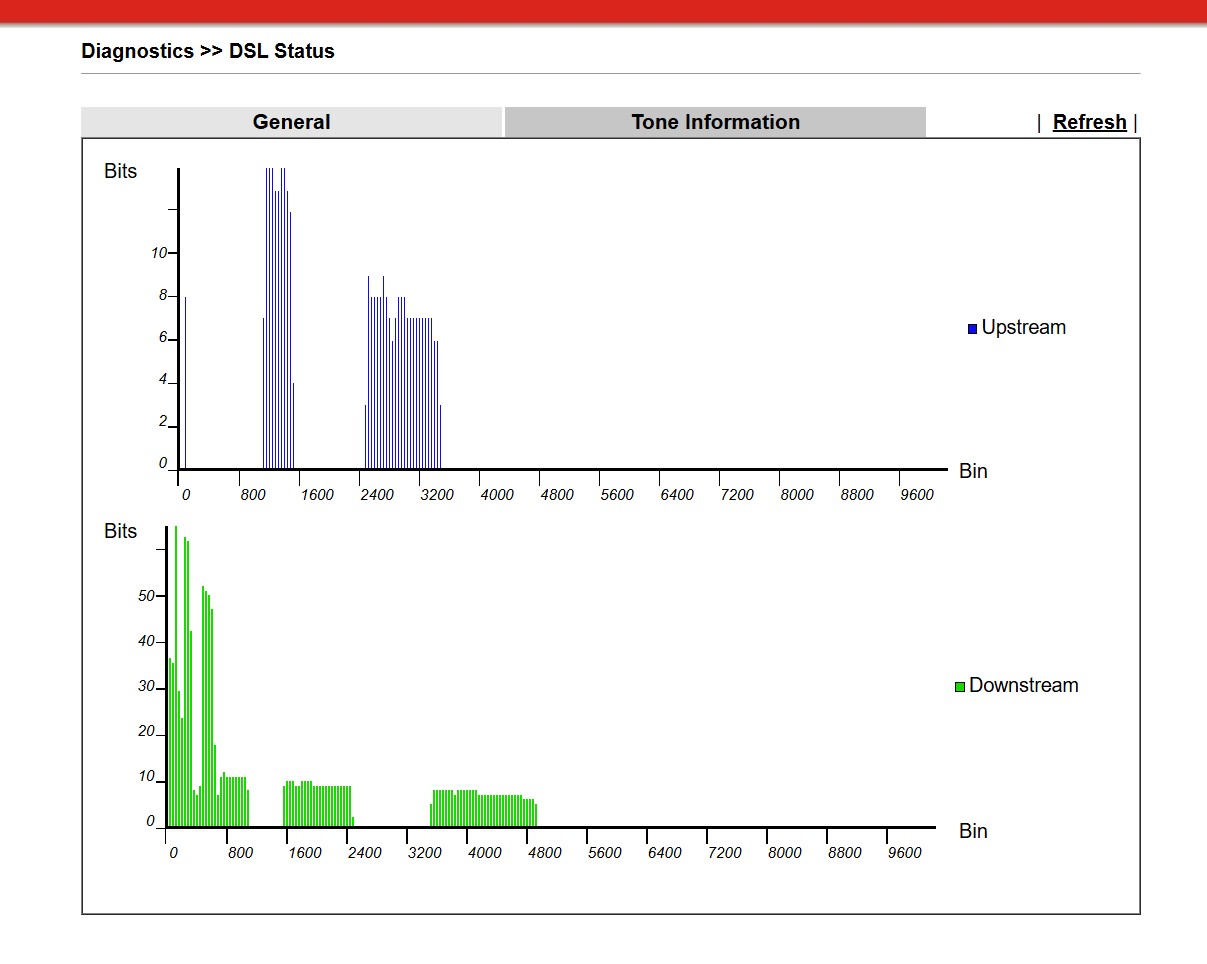Click the Refresh link
The image size is (1207, 964).
click(1089, 122)
